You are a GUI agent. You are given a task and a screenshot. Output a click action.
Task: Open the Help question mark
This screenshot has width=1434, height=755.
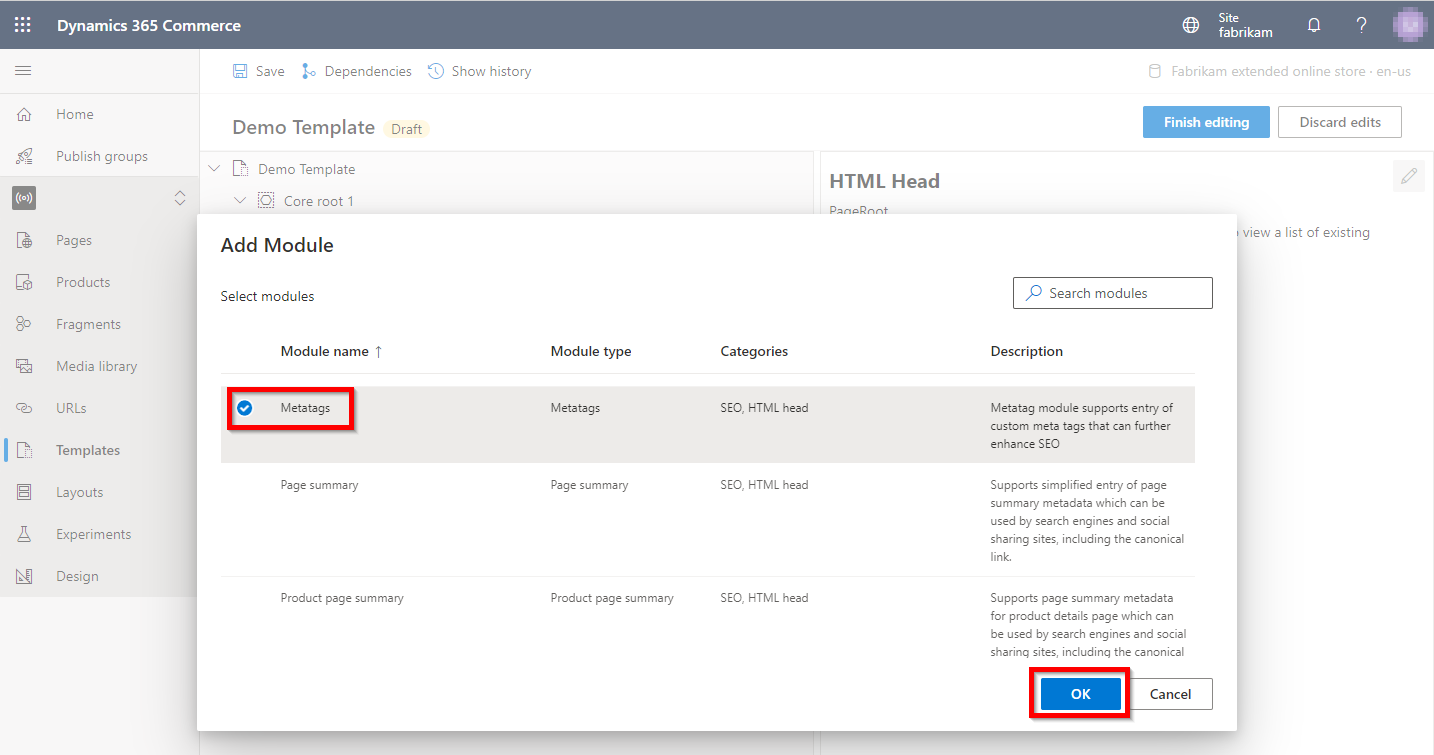[1361, 24]
